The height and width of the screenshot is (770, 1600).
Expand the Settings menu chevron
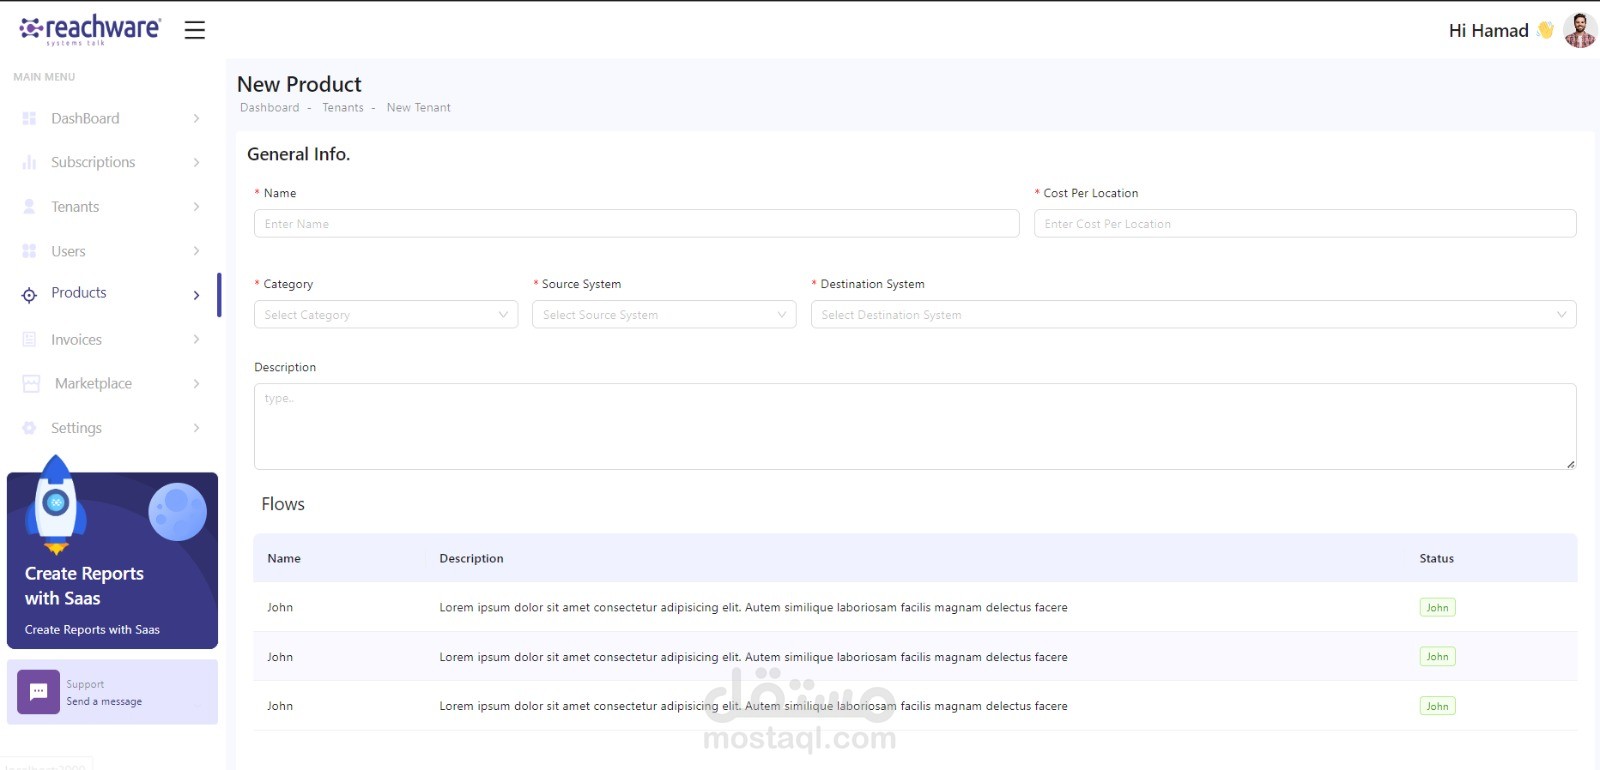point(196,427)
